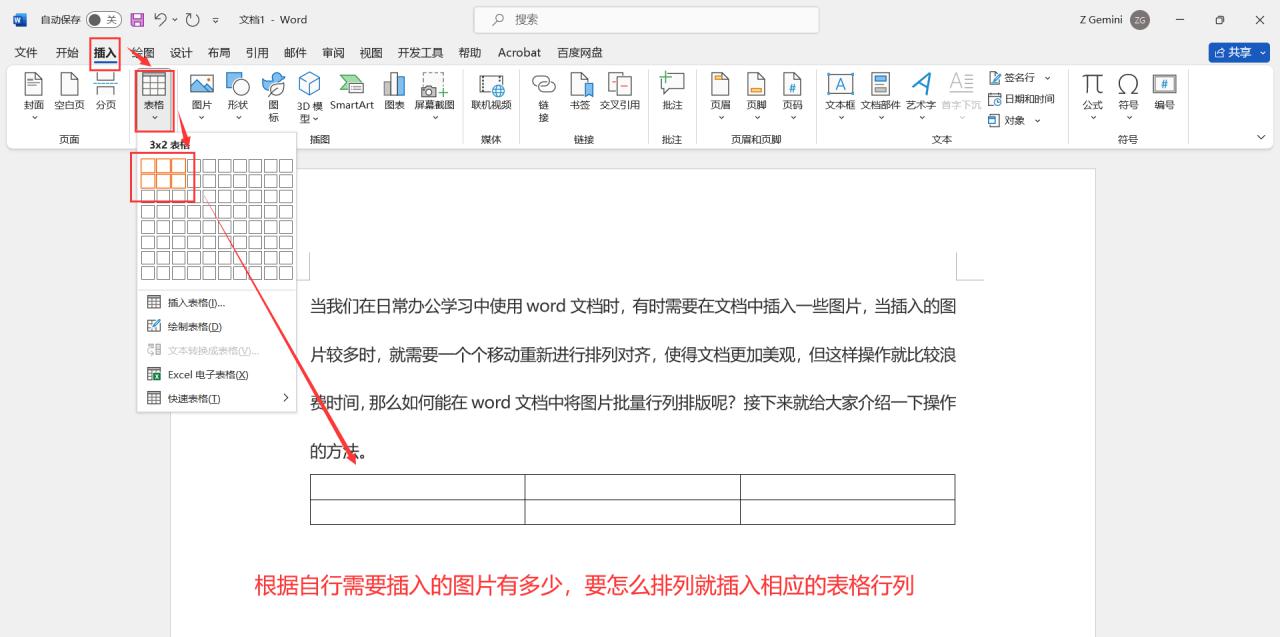The width and height of the screenshot is (1280, 637).
Task: Switch to the References (引用) tab
Action: [257, 53]
